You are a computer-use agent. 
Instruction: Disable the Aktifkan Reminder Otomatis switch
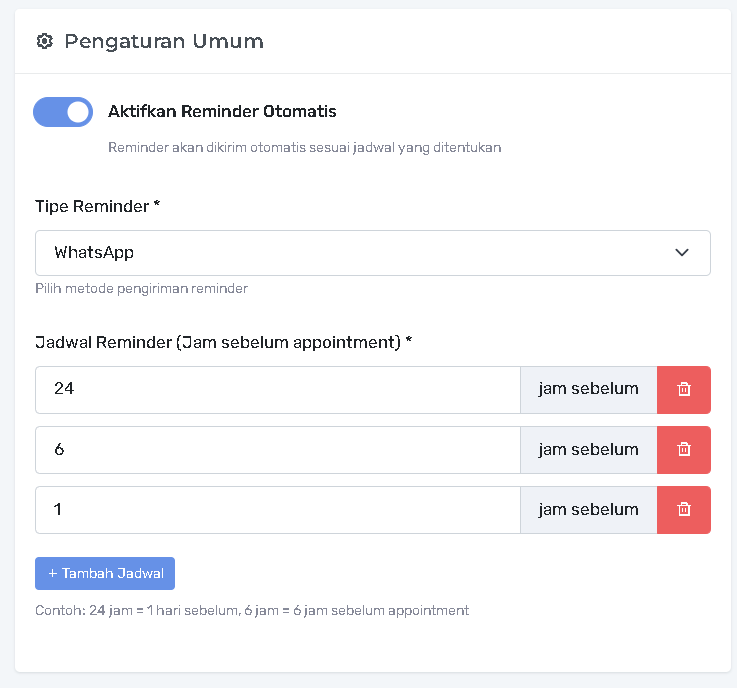click(x=63, y=112)
